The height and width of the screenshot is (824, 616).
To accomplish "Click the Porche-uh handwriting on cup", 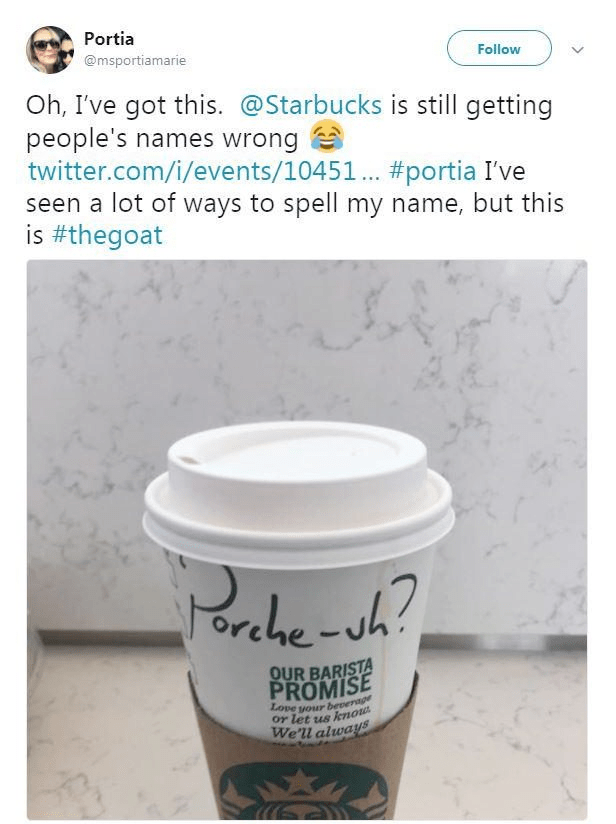I will click(300, 605).
